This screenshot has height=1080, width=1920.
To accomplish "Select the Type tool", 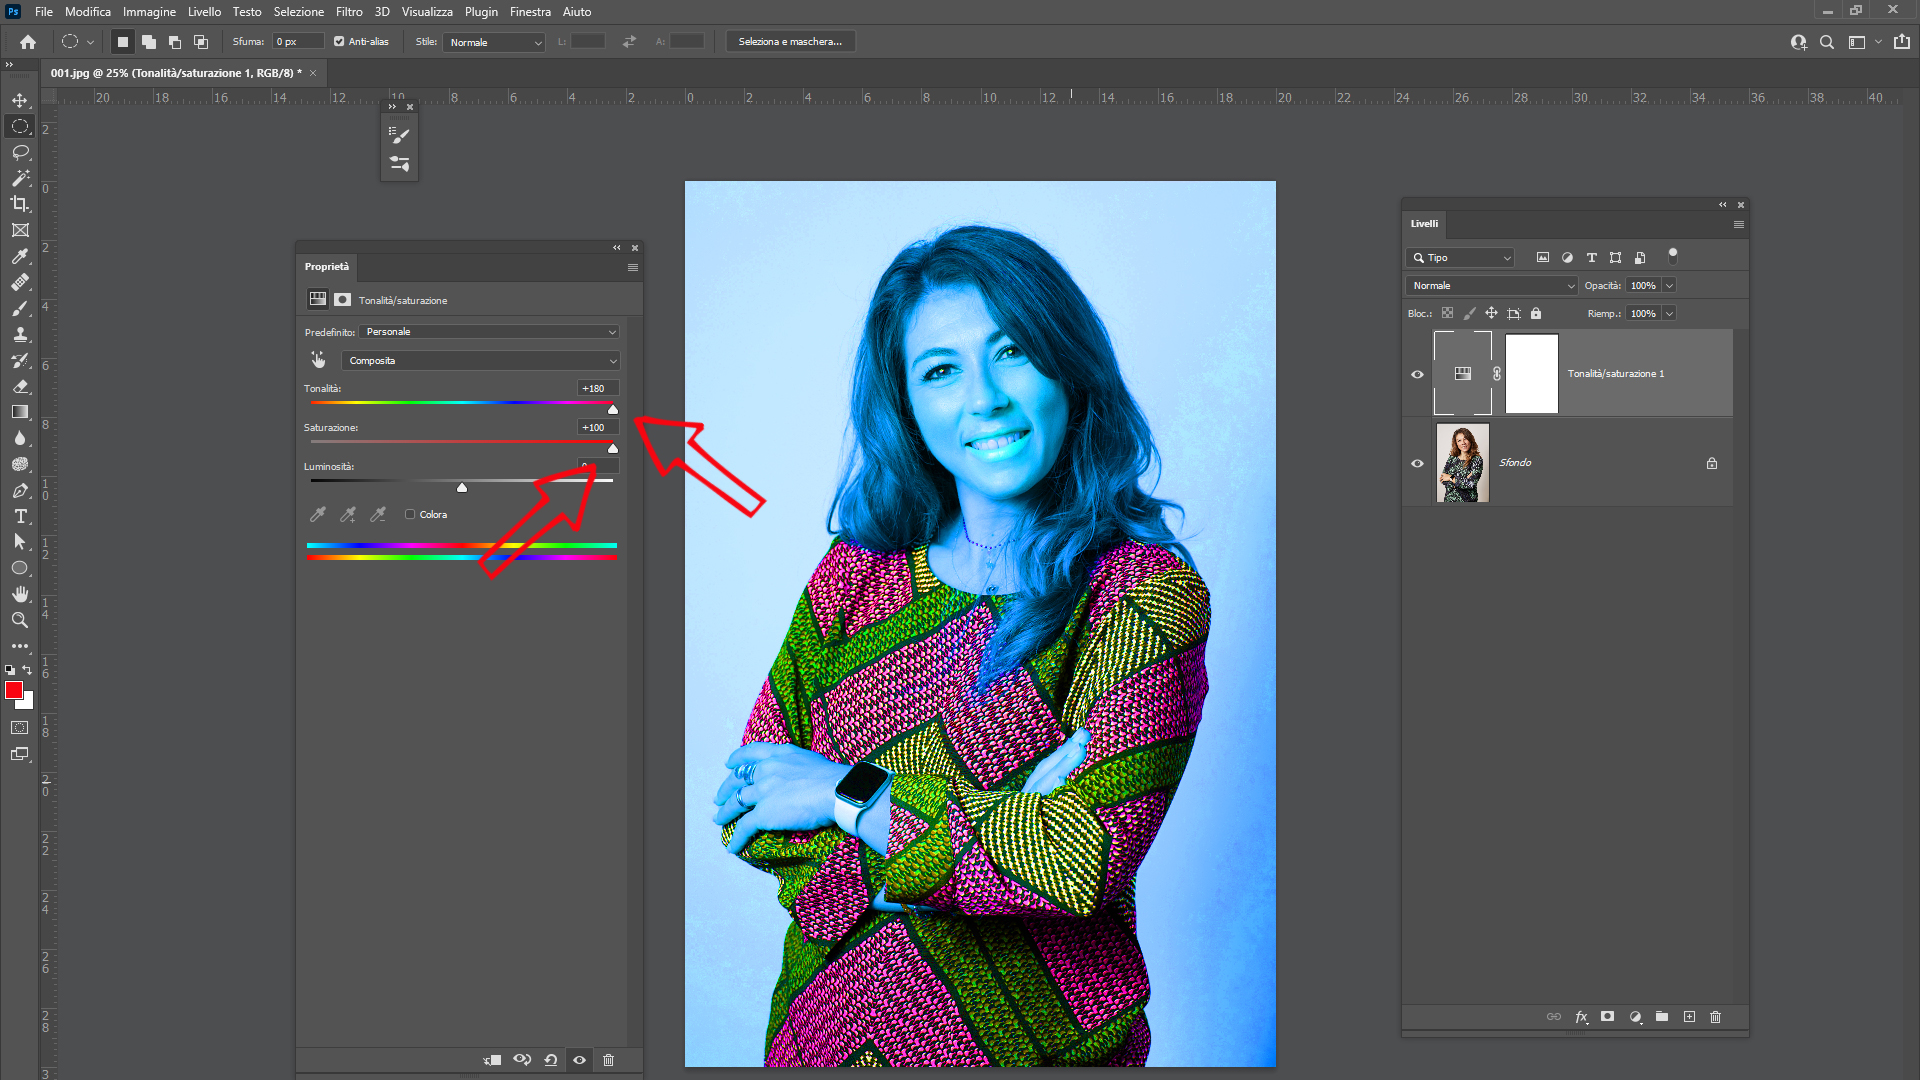I will click(x=20, y=516).
